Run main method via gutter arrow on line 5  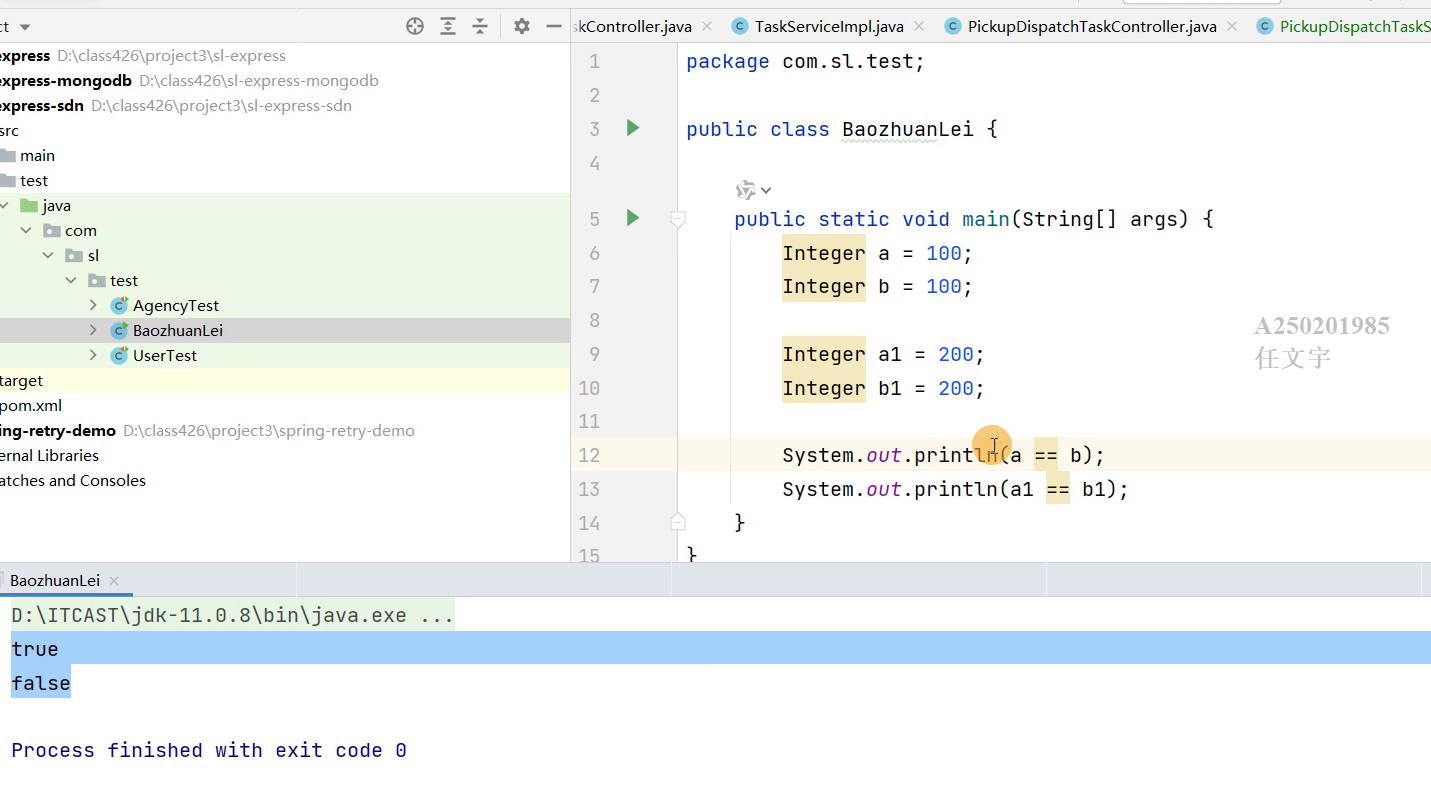point(632,218)
